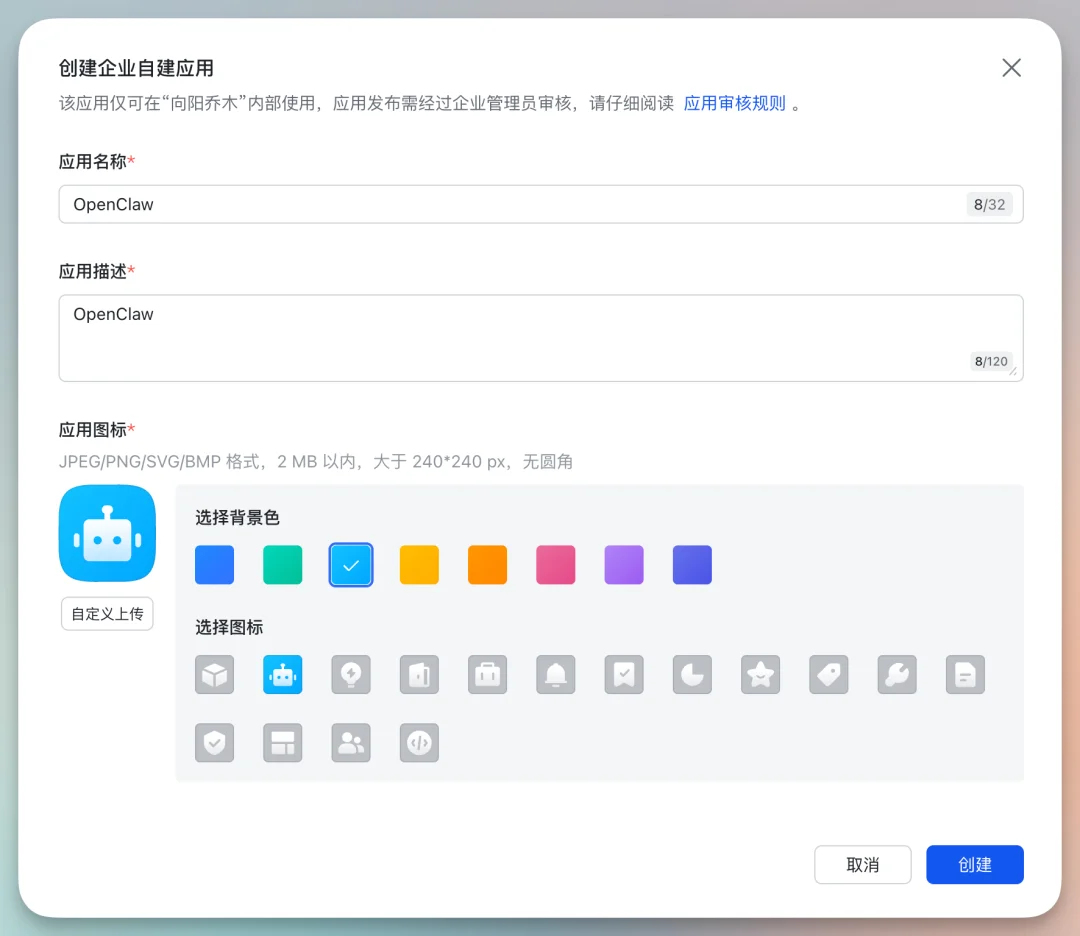The height and width of the screenshot is (936, 1080).
Task: Select the lightbulb icon
Action: pyautogui.click(x=350, y=674)
